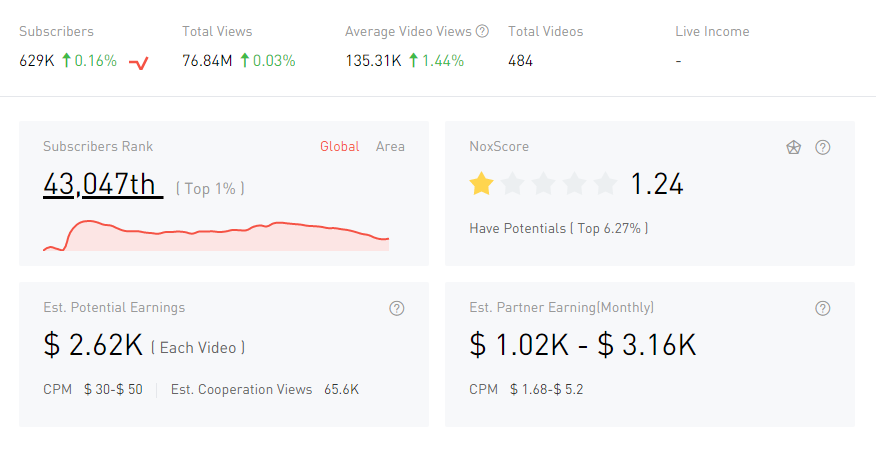
Task: Click the green arrow beside Total Views 0.03%
Action: (245, 61)
